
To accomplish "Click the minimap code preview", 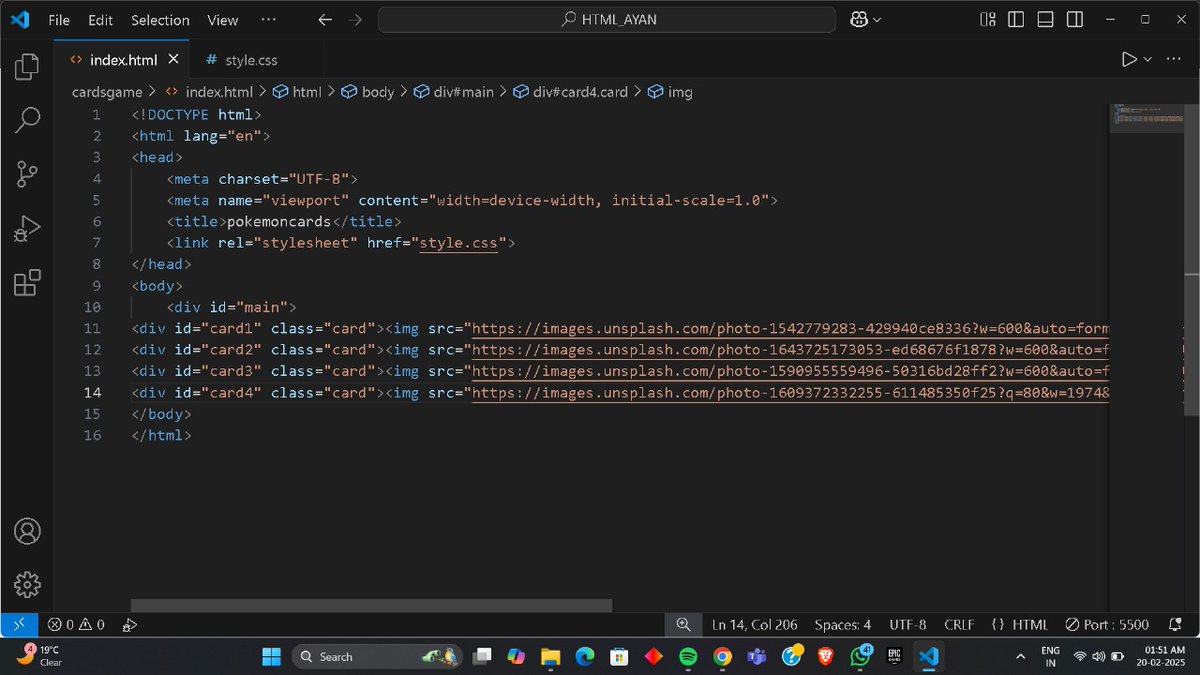I will click(1147, 116).
